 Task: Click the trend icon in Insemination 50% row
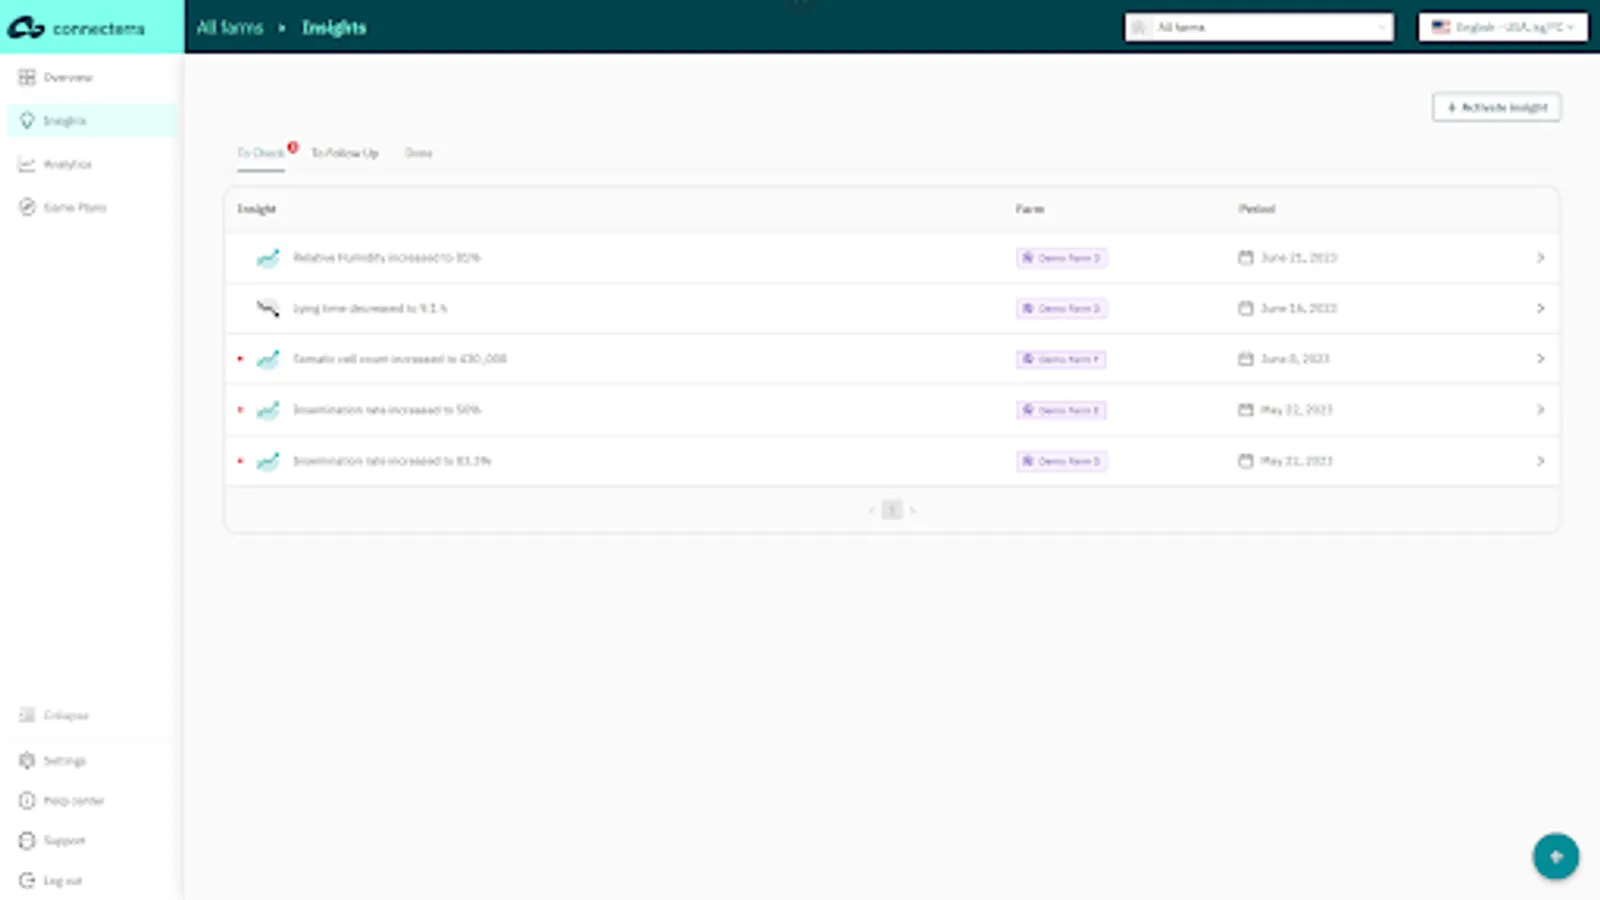268,410
